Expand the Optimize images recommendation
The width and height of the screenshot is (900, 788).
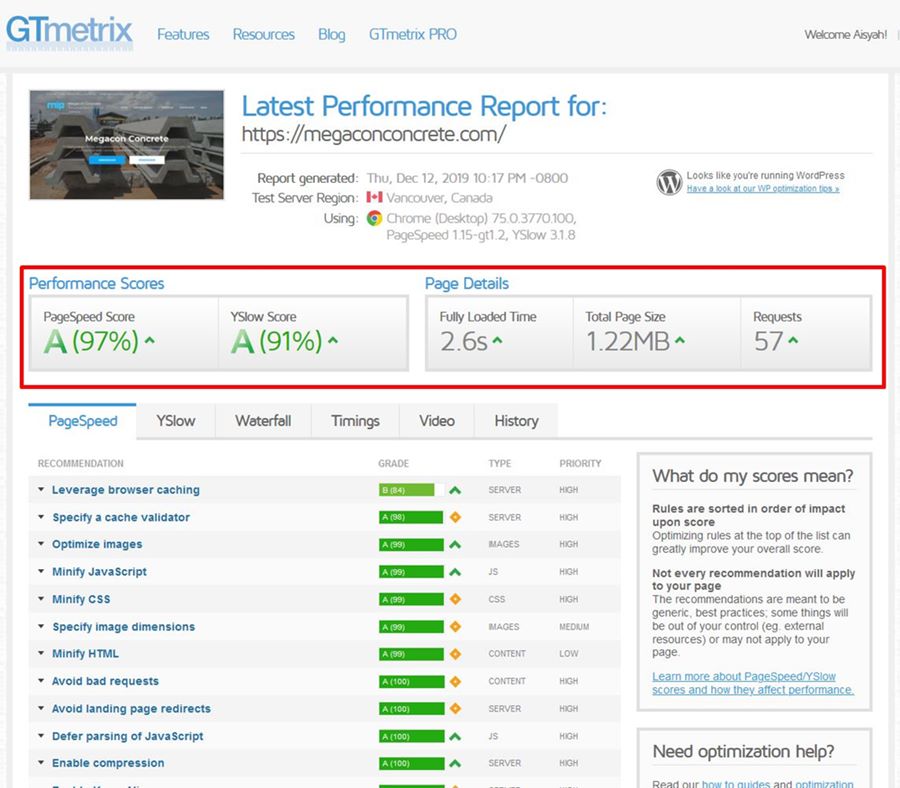pyautogui.click(x=96, y=544)
